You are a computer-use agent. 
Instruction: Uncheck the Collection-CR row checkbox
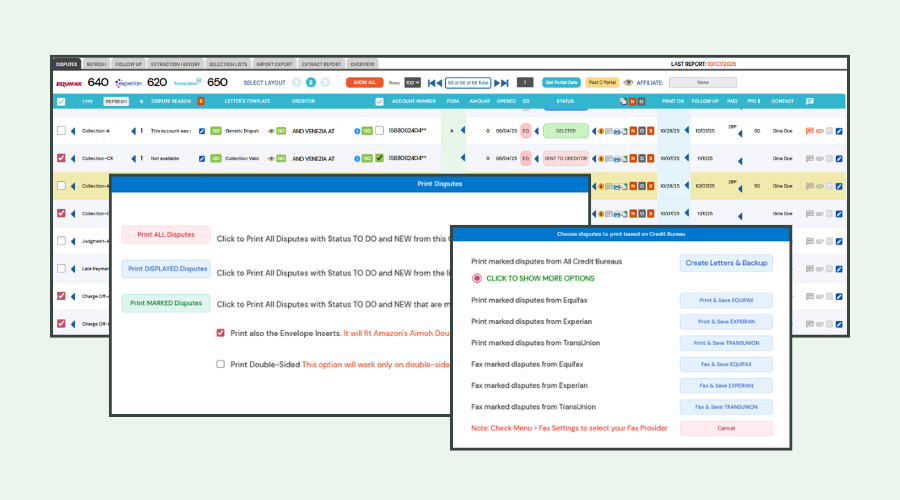coord(61,158)
